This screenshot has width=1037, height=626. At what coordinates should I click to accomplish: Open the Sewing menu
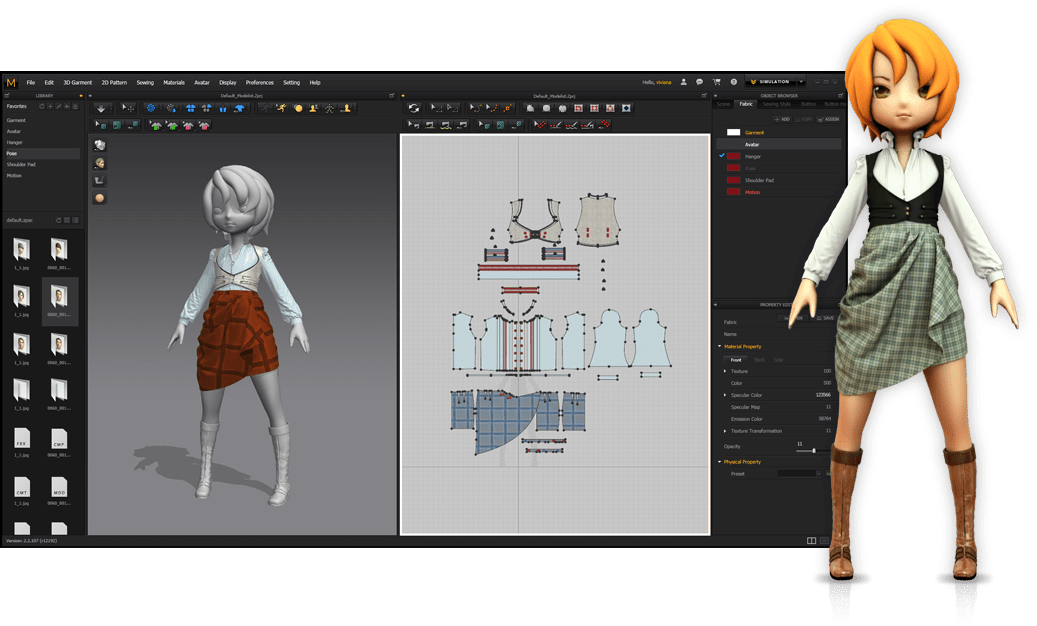coord(145,82)
